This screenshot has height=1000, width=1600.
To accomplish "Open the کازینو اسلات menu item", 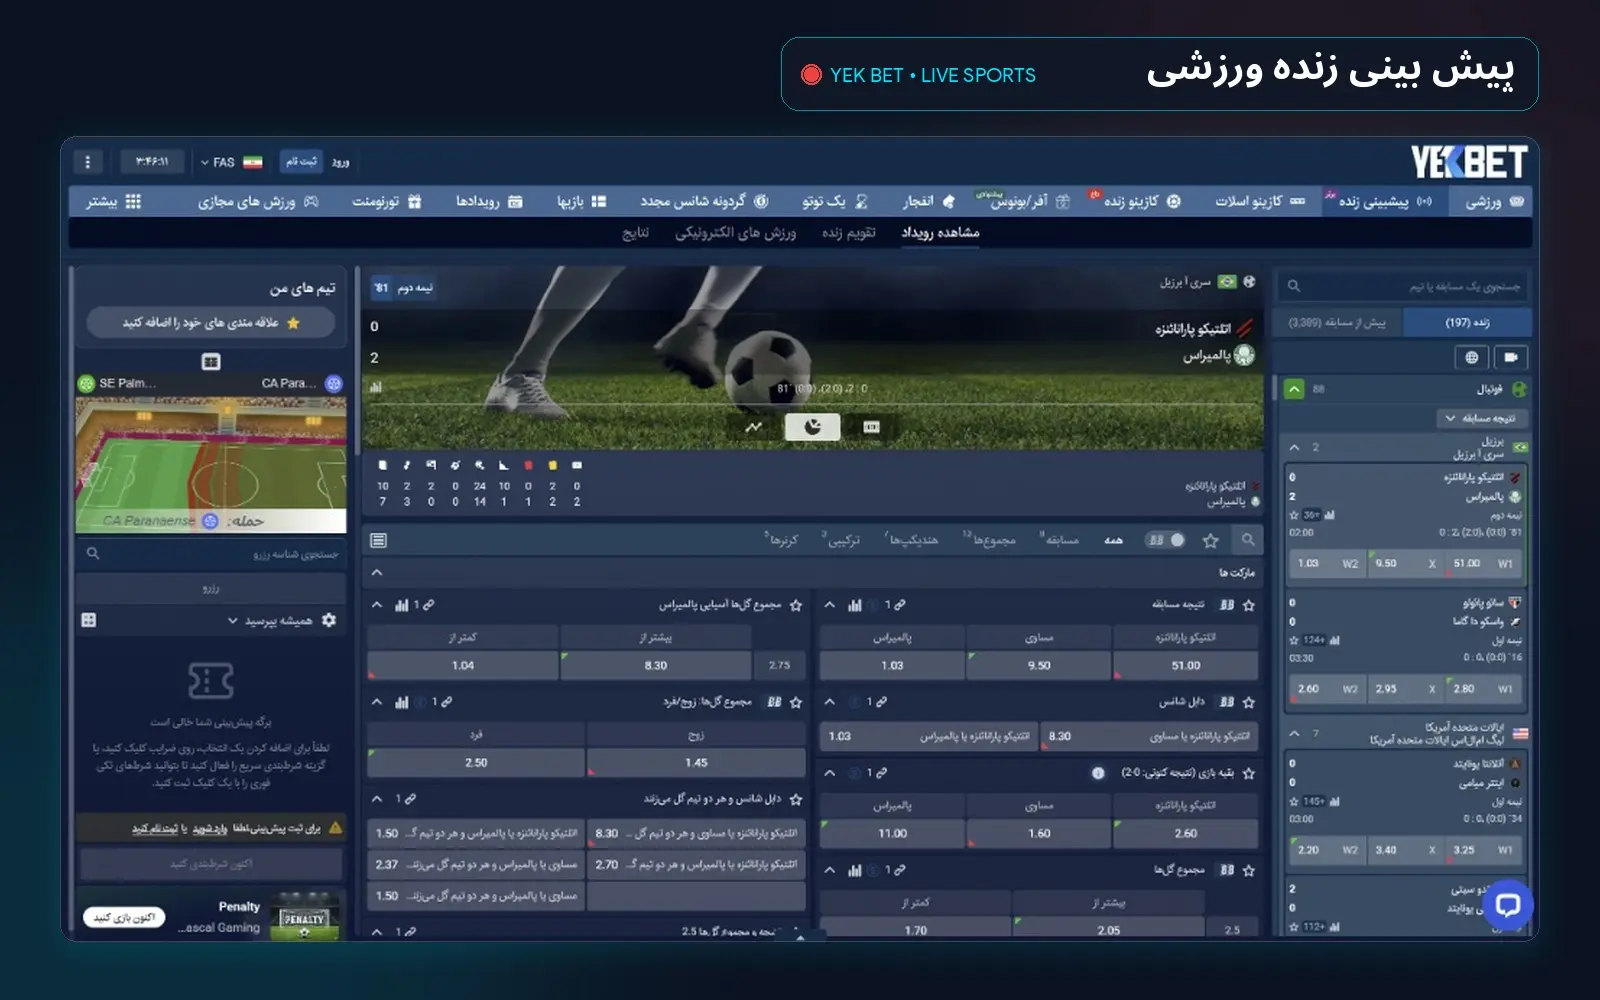I will tap(1260, 201).
